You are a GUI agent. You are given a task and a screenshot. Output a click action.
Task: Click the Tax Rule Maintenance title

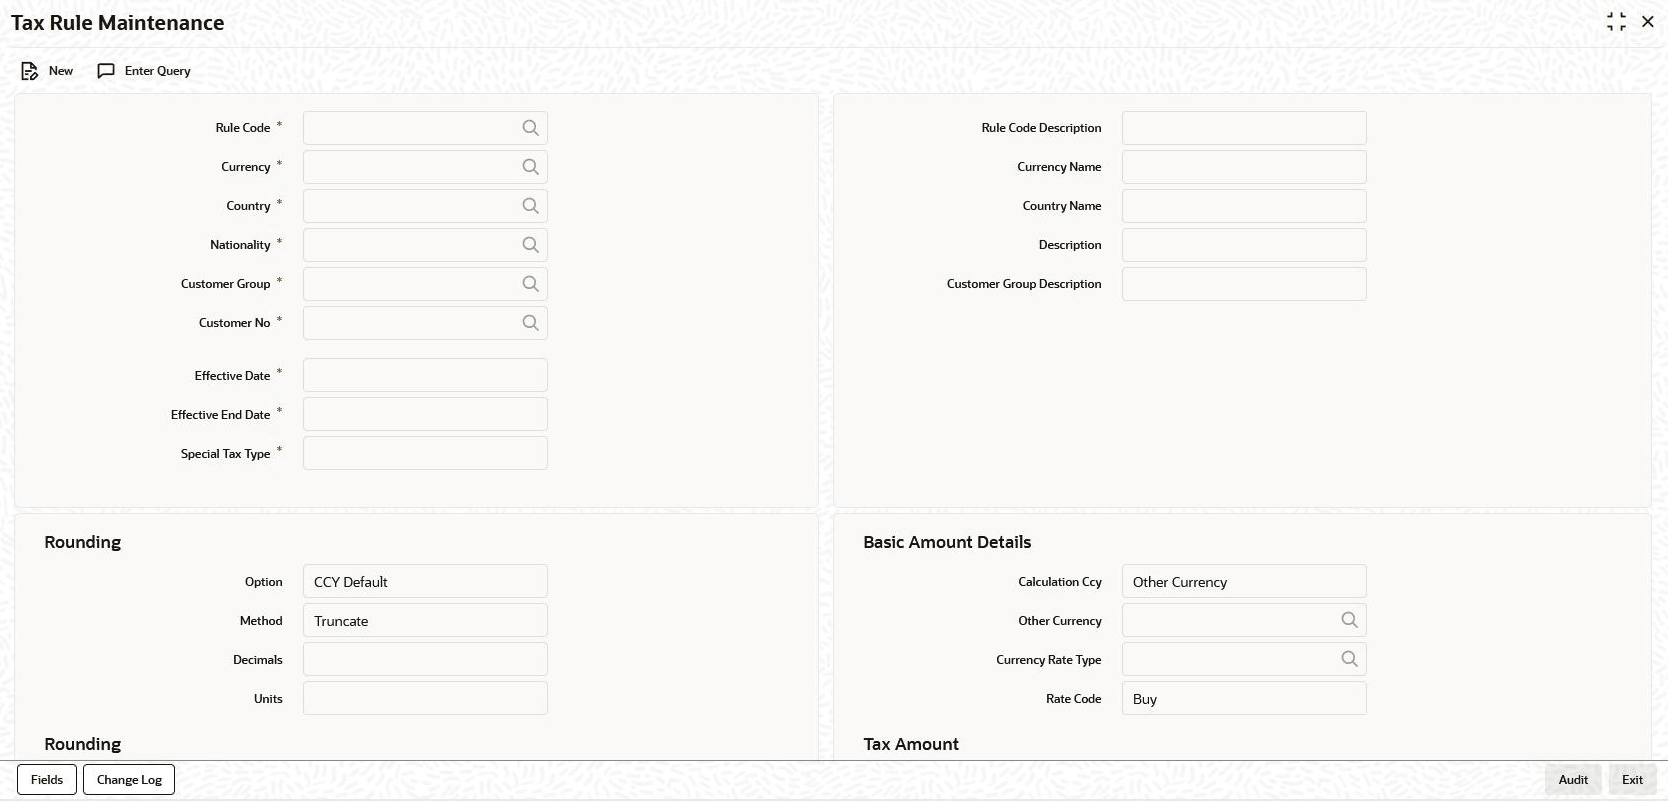pyautogui.click(x=118, y=23)
